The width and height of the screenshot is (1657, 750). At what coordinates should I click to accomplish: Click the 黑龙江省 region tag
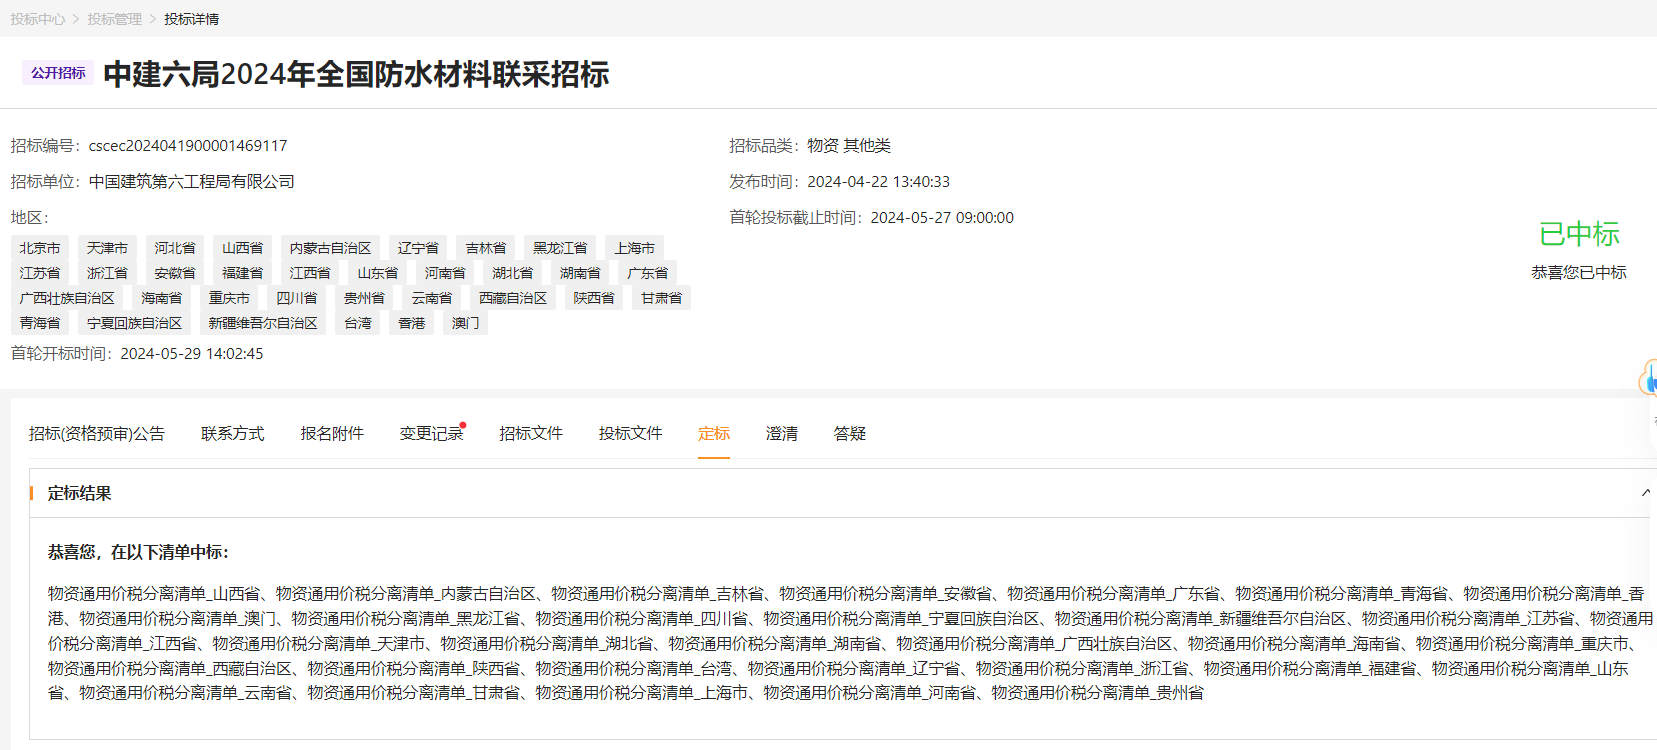tap(560, 248)
